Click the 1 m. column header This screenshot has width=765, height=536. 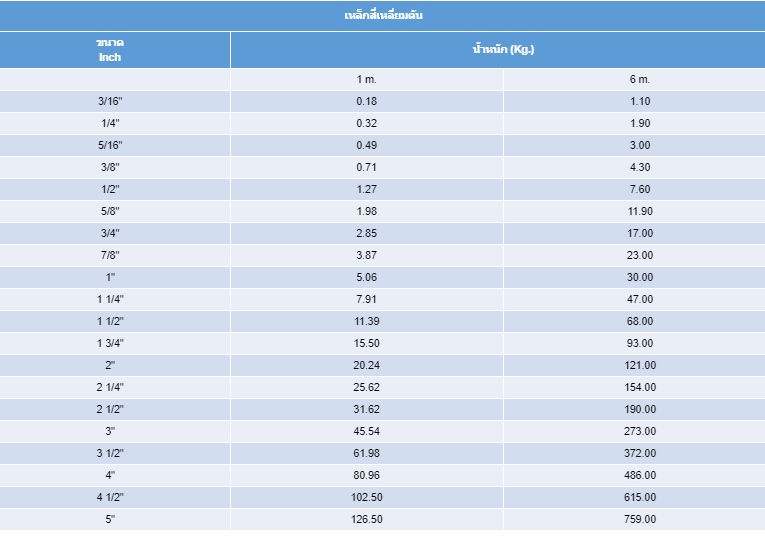coord(367,79)
